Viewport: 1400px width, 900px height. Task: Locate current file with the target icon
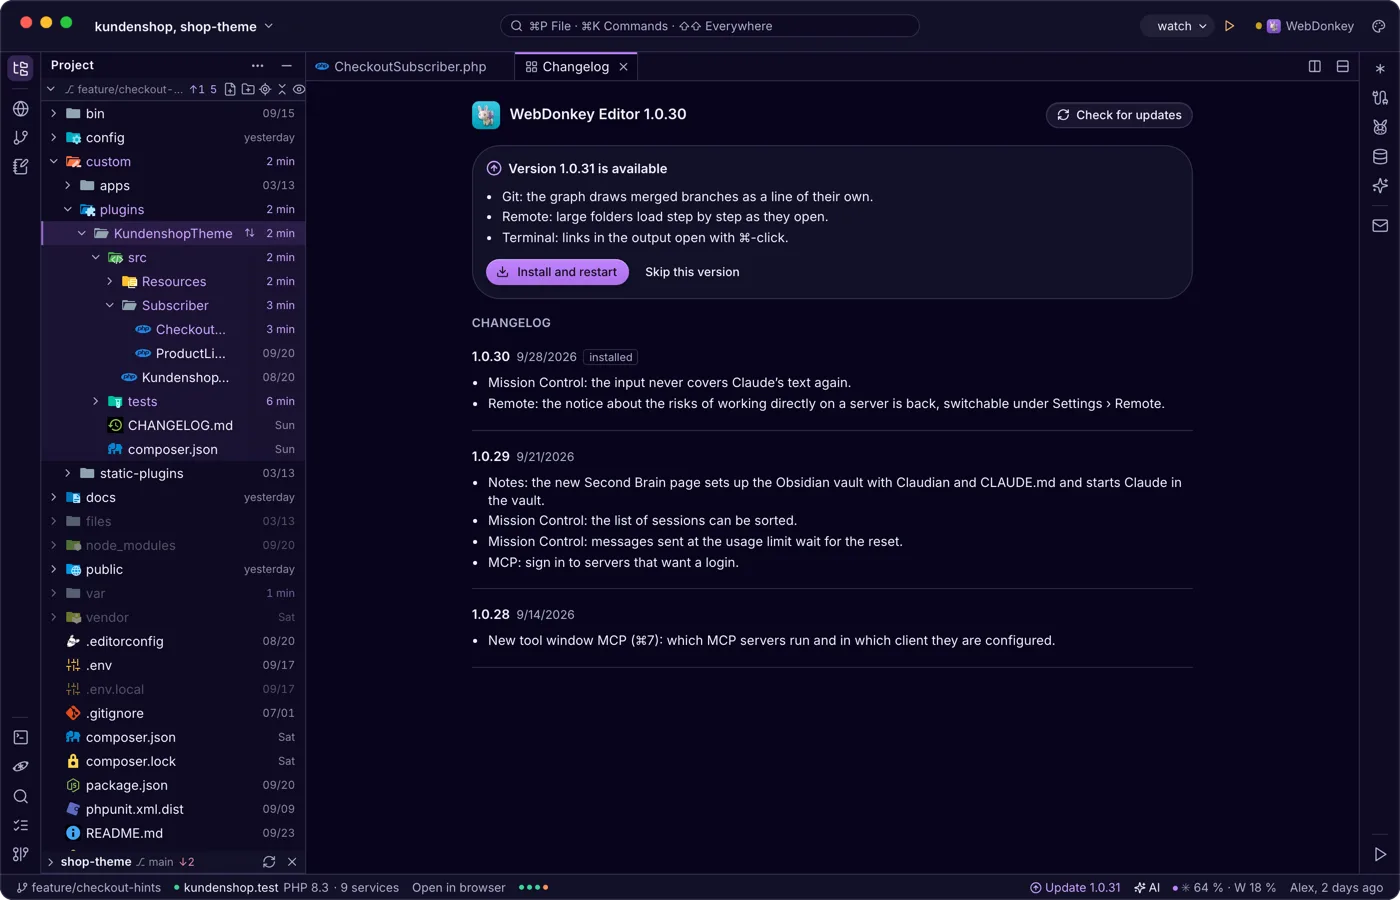pyautogui.click(x=265, y=89)
